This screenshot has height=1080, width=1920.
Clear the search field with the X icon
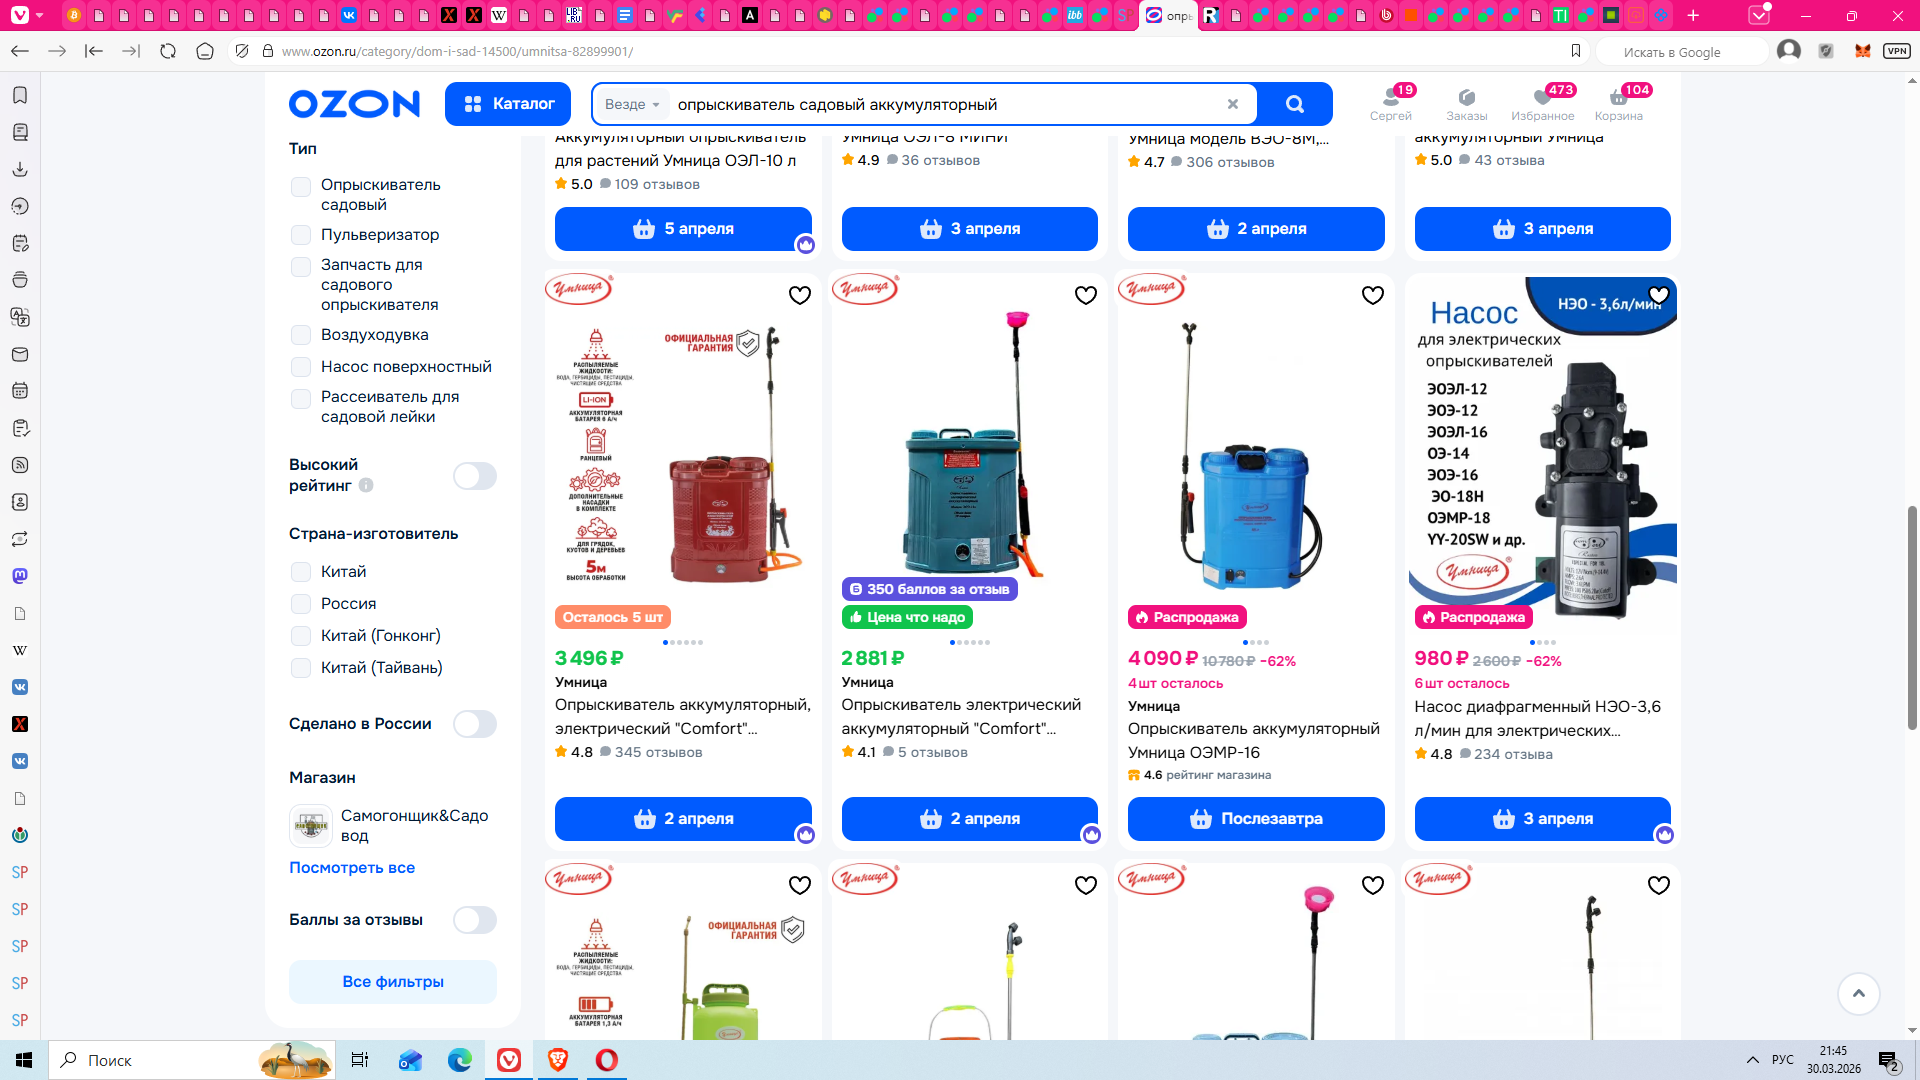click(1233, 104)
